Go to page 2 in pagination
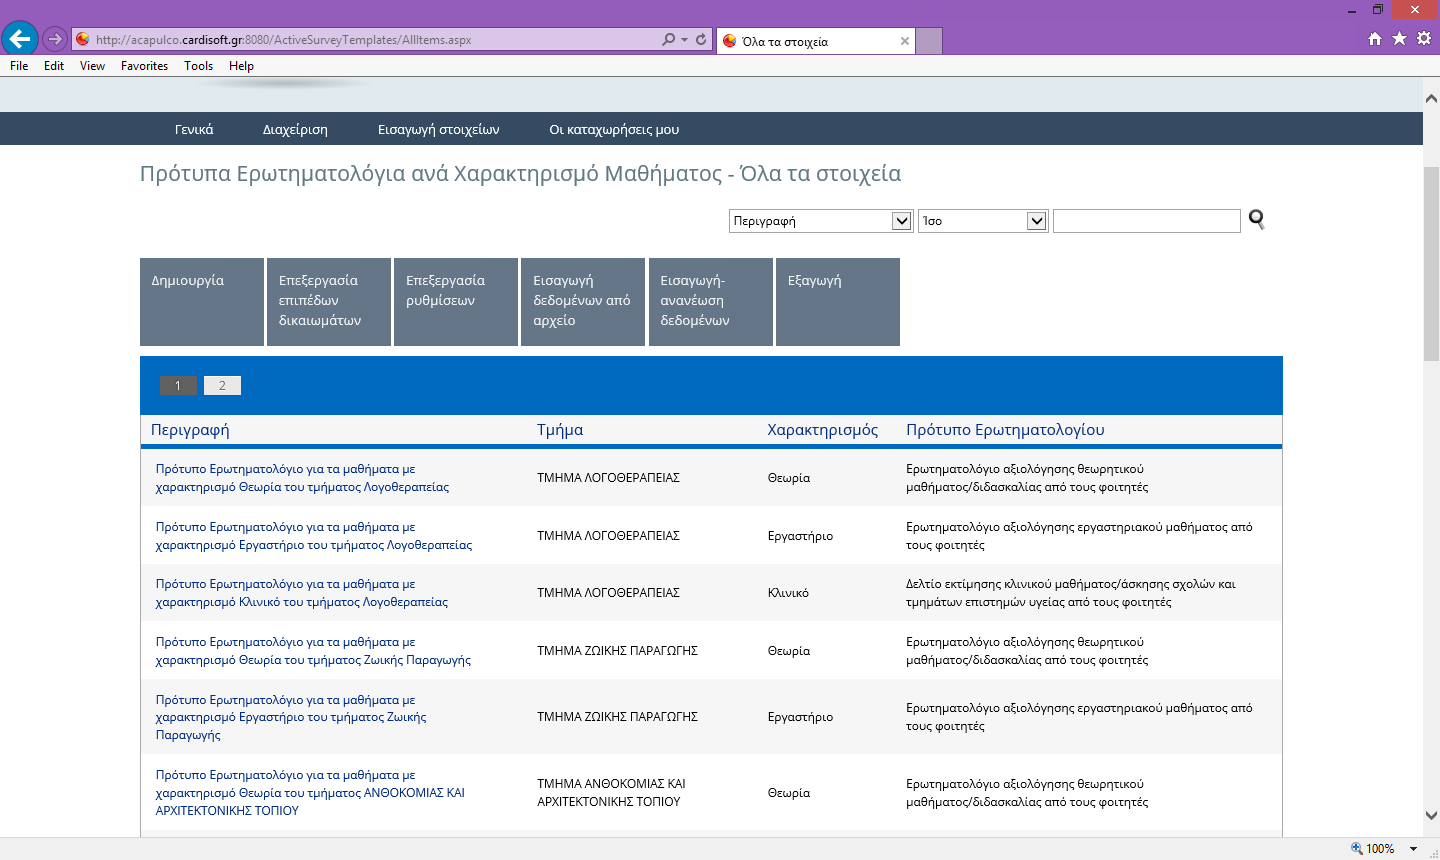 (x=222, y=386)
